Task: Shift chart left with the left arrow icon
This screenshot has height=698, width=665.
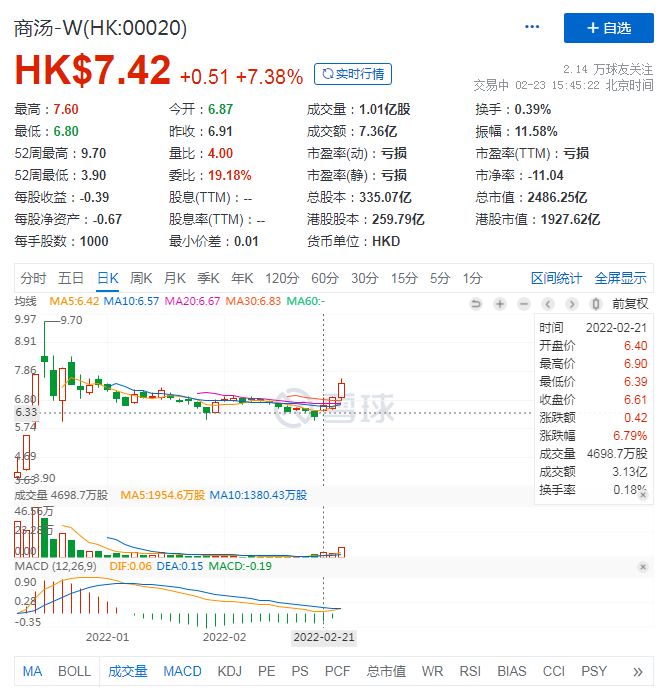Action: click(548, 303)
